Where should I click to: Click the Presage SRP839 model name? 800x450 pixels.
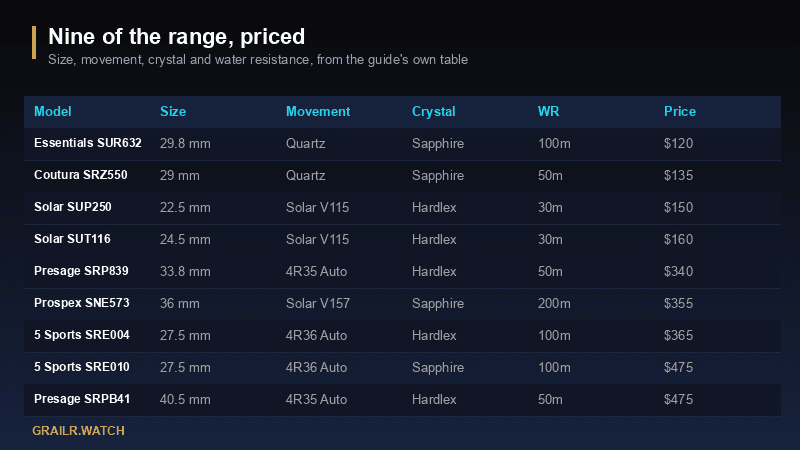81,271
